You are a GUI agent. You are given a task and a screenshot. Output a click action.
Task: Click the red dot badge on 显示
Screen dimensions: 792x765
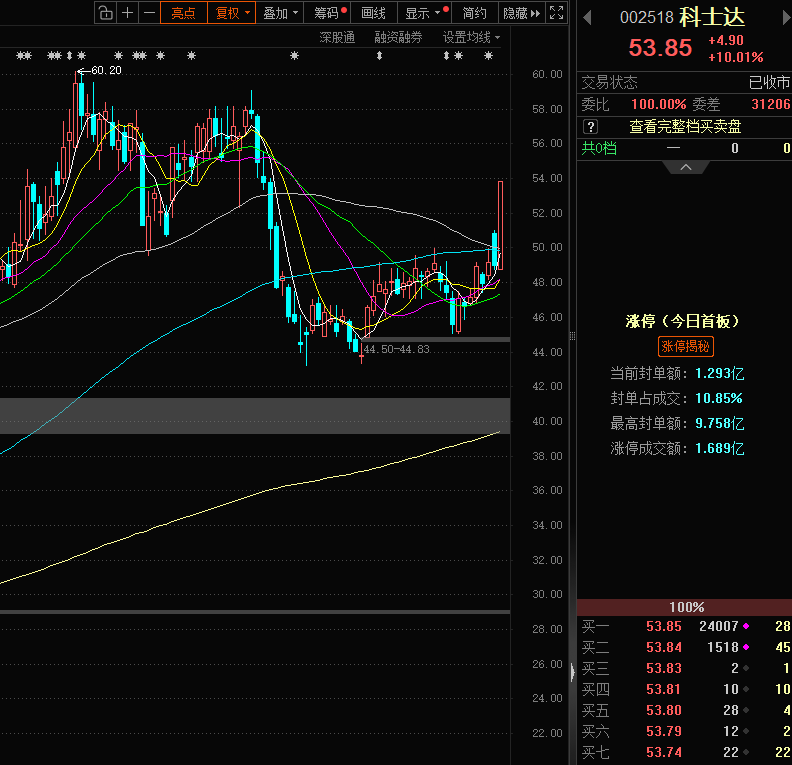pyautogui.click(x=446, y=10)
